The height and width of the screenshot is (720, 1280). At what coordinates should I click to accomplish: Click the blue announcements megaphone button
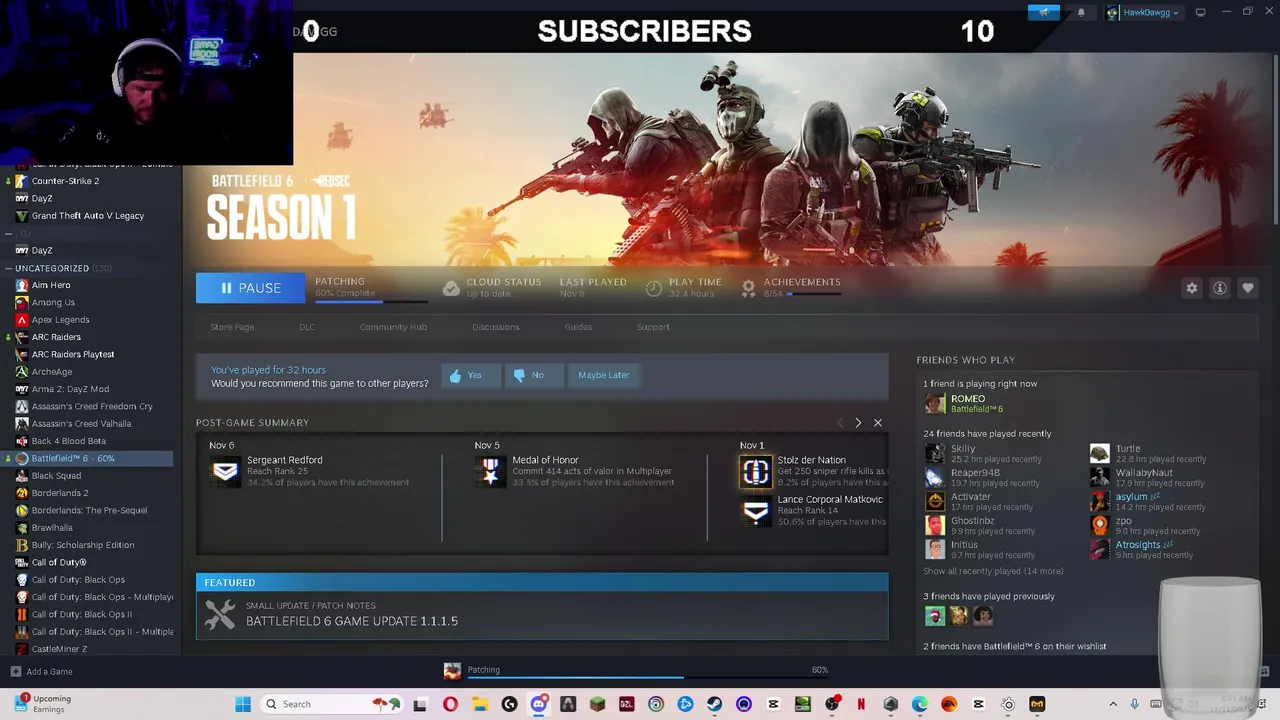(x=1044, y=12)
